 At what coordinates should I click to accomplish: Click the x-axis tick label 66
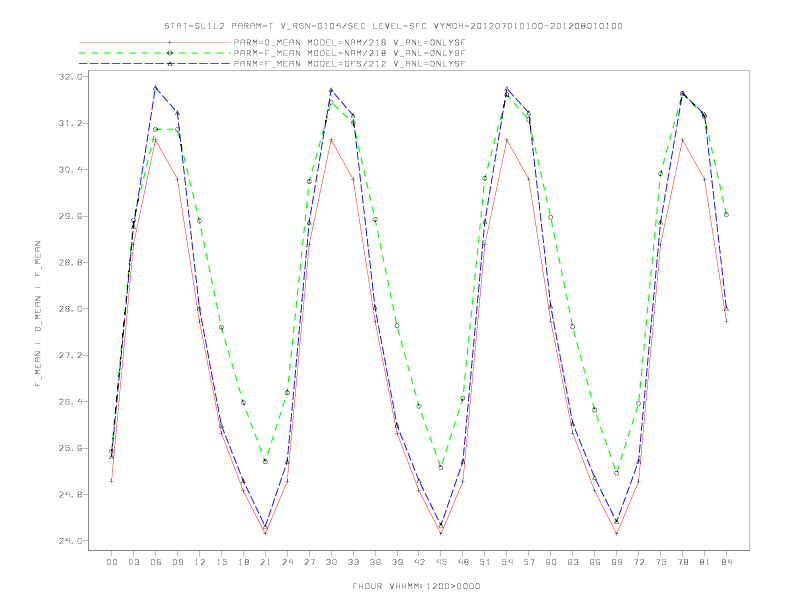[595, 562]
